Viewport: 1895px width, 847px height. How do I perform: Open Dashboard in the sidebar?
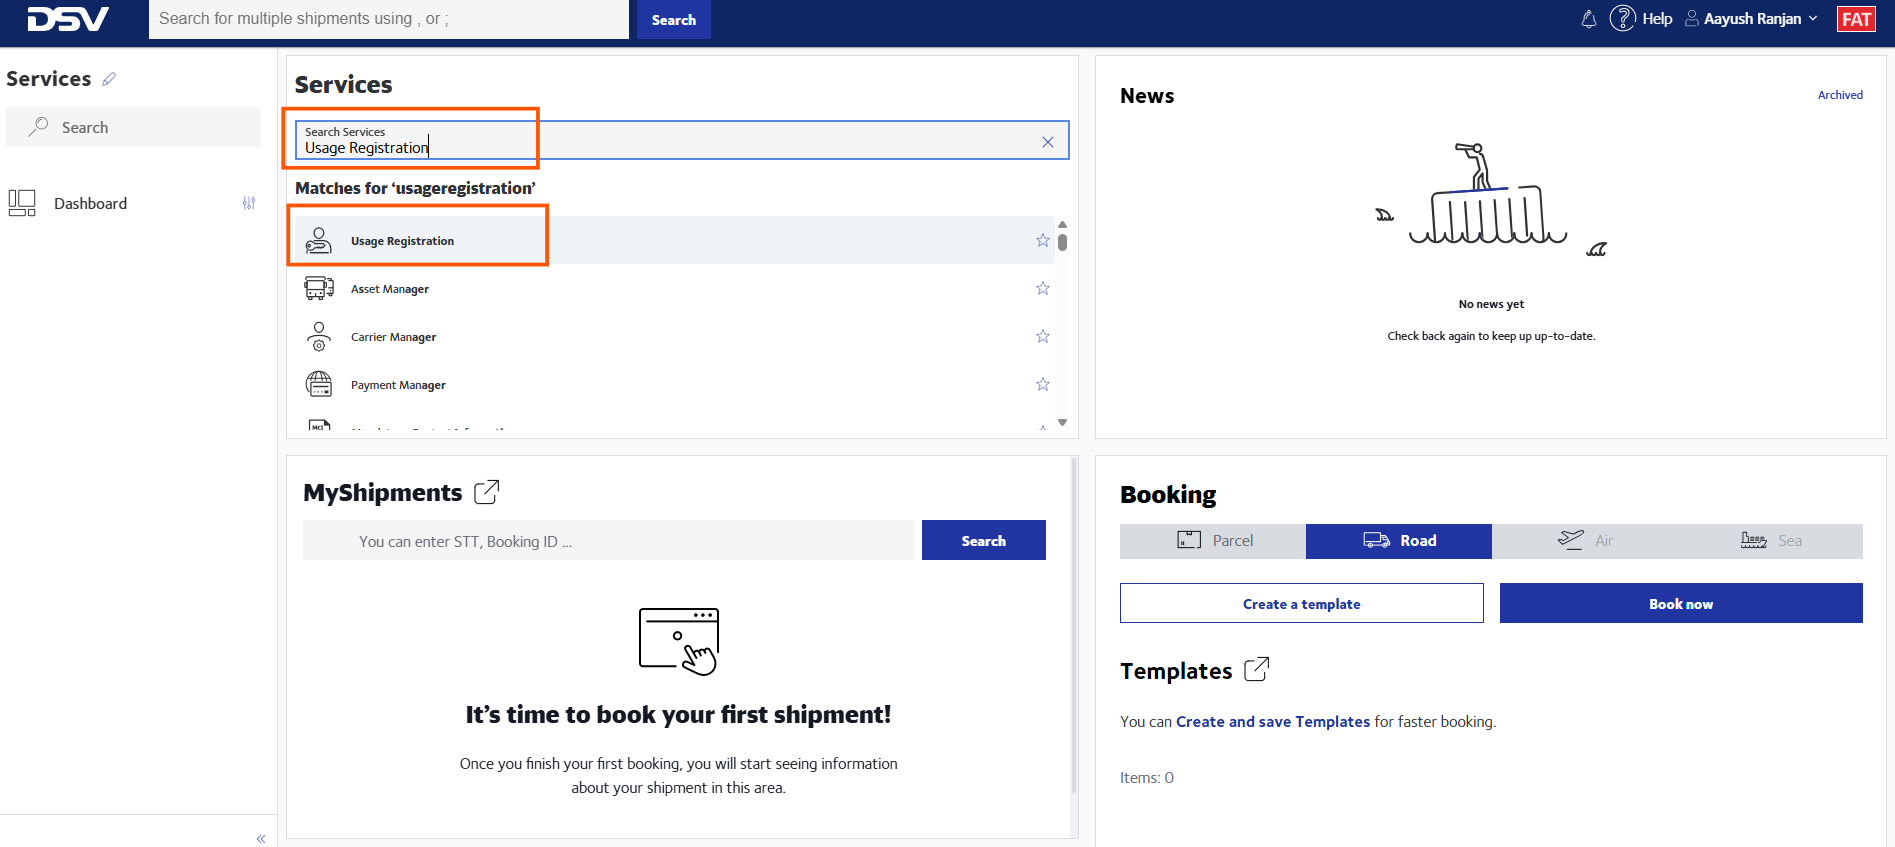tap(90, 203)
